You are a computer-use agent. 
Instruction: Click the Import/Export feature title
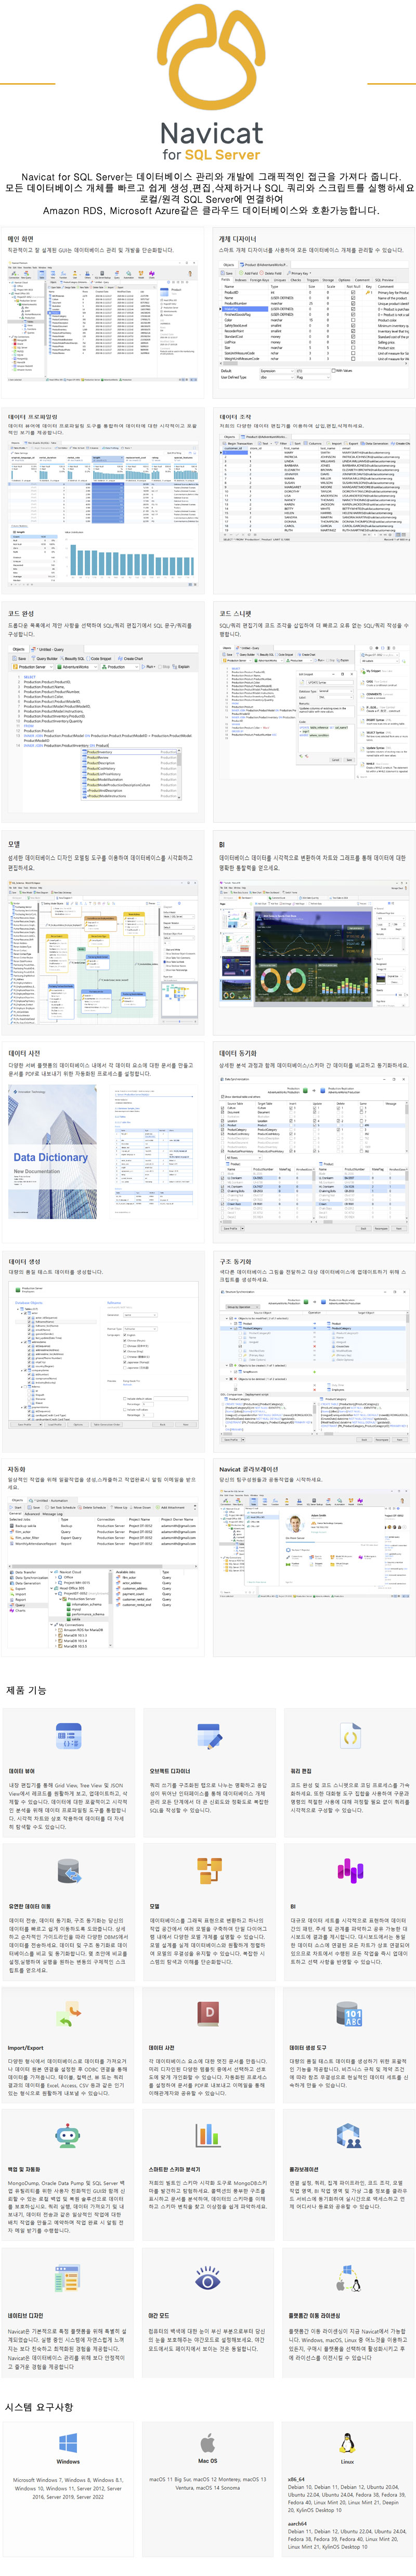[x=26, y=2047]
